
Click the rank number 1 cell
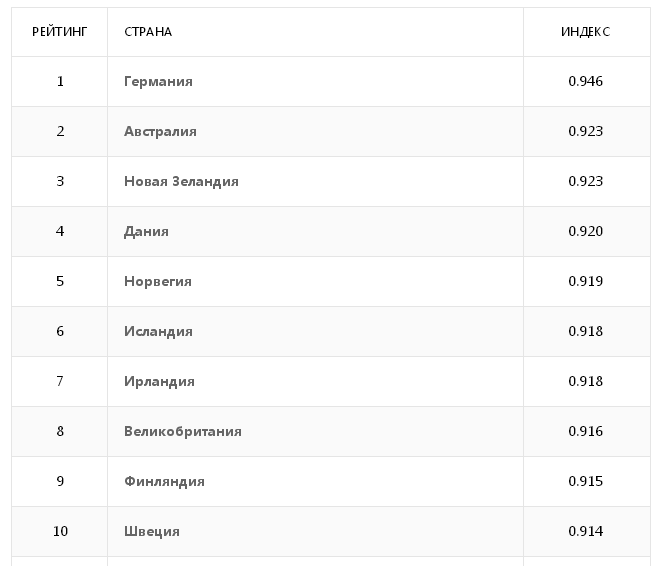point(60,81)
